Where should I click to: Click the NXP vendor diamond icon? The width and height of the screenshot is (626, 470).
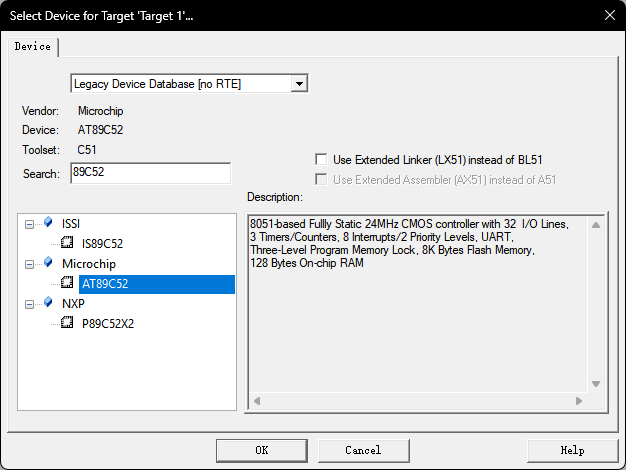48,303
